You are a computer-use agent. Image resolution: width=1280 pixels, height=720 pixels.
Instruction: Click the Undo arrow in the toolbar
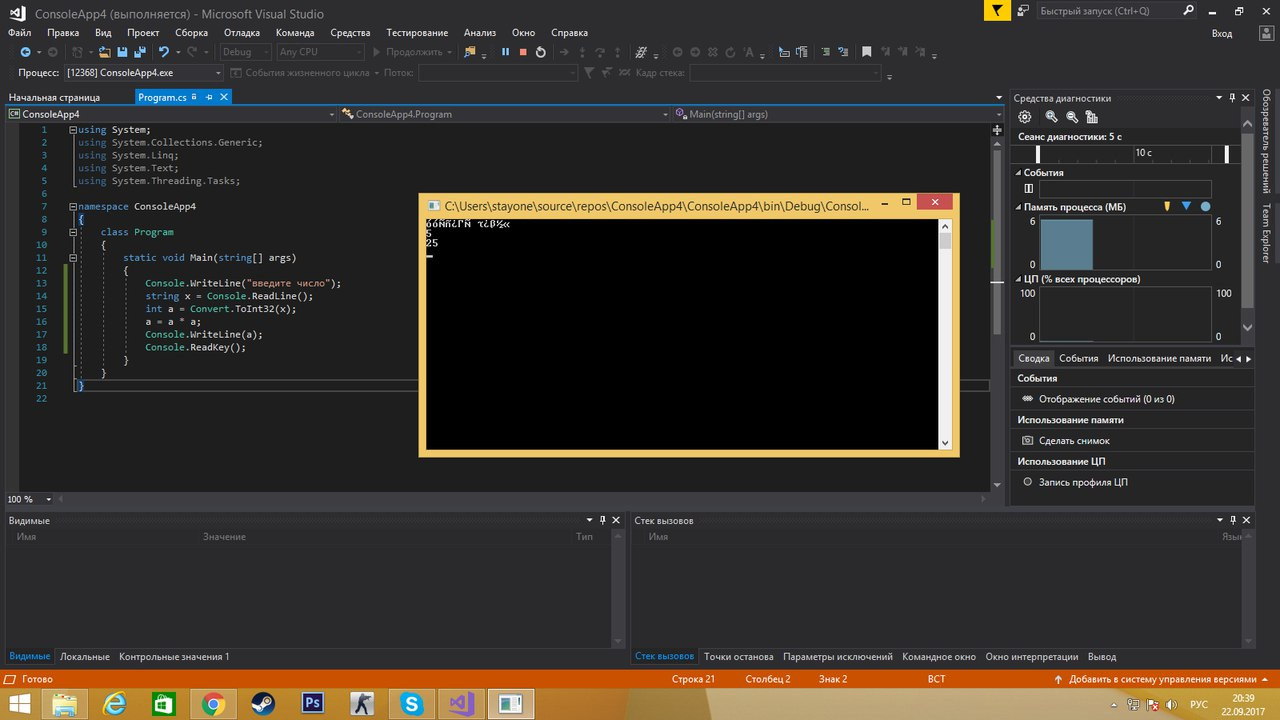164,52
